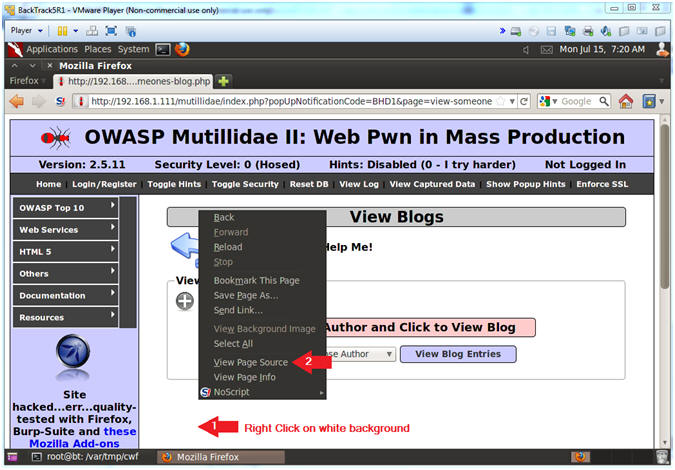Image resolution: width=675 pixels, height=470 pixels.
Task: Launch Firefox from top panel icon
Action: [x=182, y=49]
